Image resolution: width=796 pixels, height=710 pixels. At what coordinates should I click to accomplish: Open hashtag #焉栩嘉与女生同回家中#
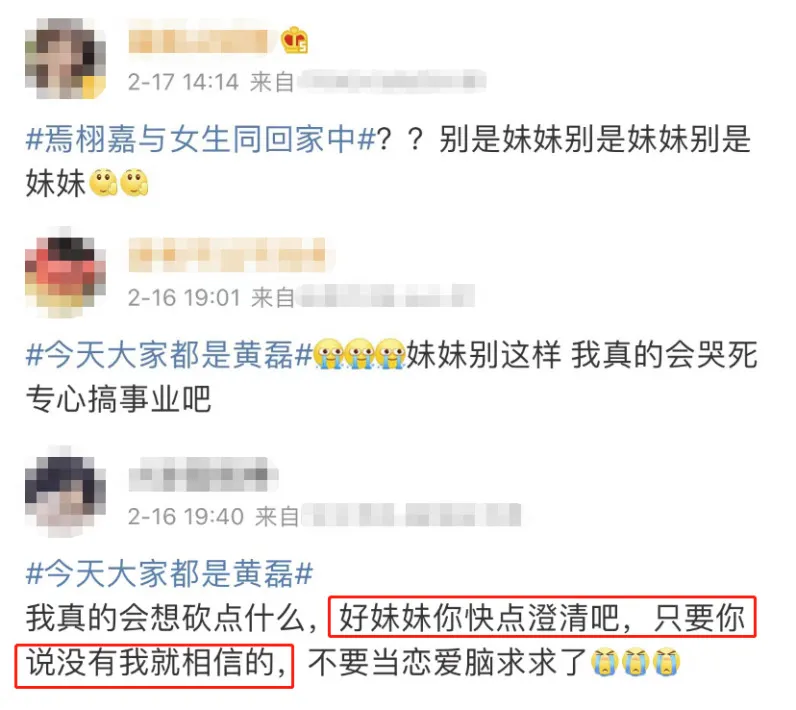(x=201, y=139)
